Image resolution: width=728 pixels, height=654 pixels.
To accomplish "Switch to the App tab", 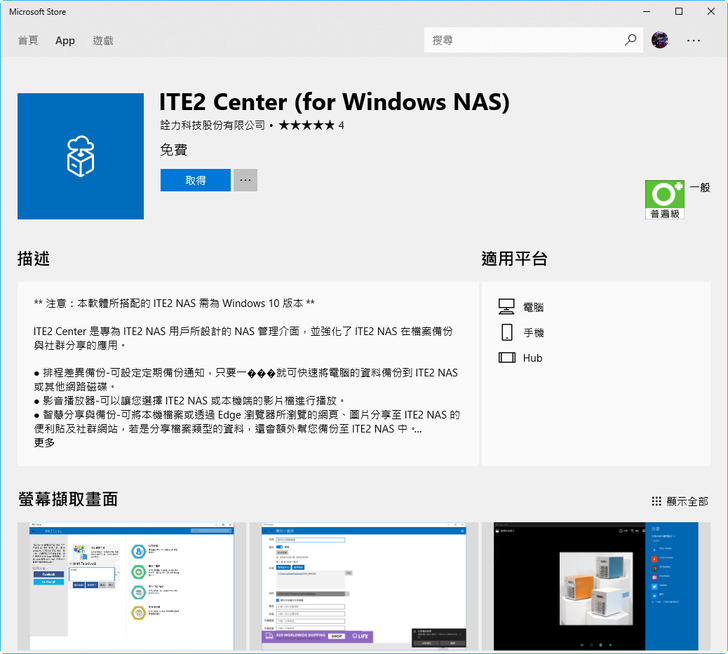I will [65, 40].
